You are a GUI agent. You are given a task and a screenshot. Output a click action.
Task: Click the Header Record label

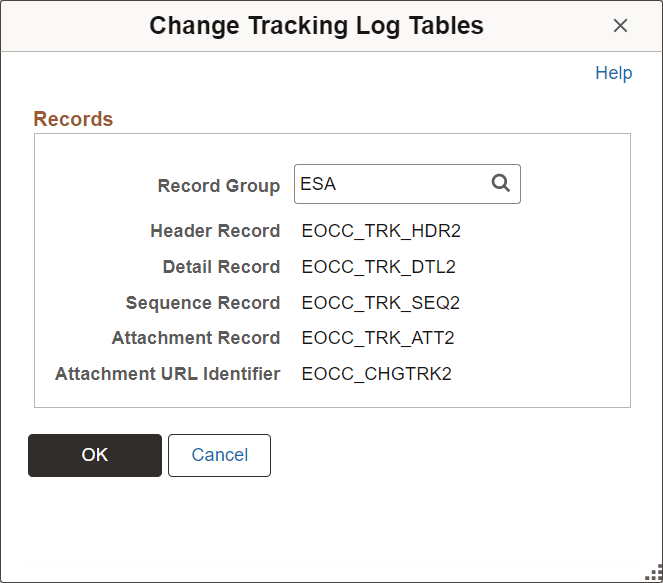(x=215, y=231)
